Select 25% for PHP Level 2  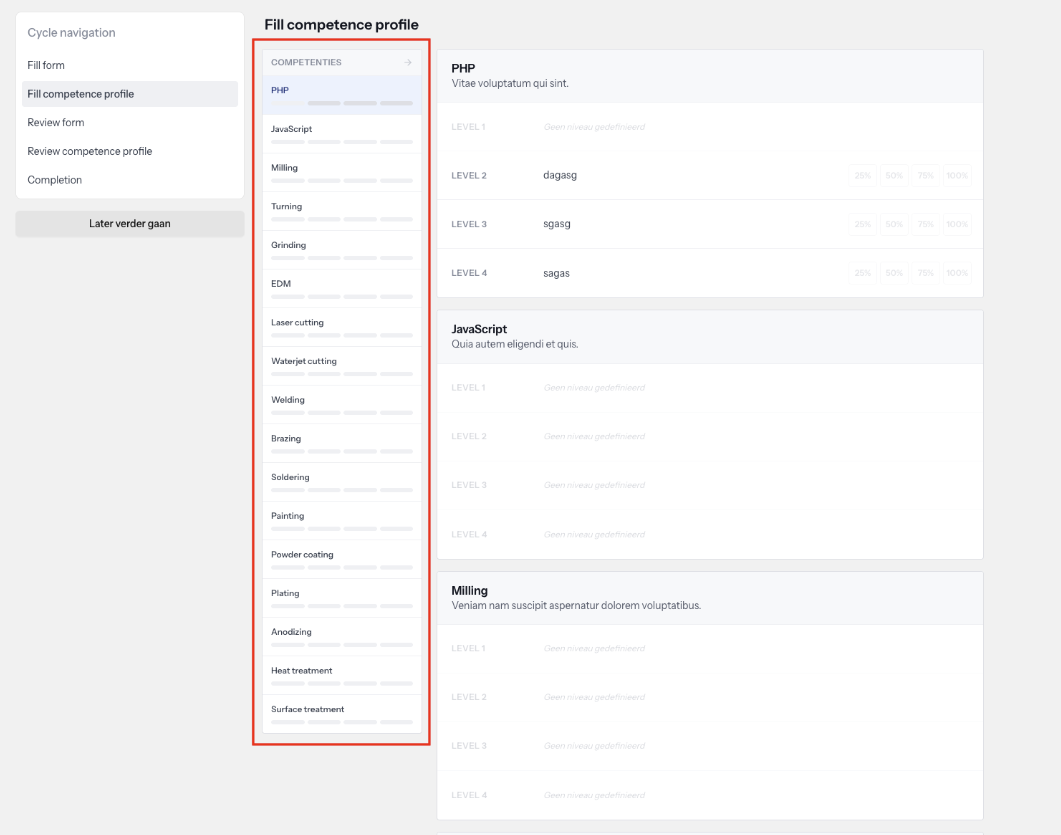[862, 175]
